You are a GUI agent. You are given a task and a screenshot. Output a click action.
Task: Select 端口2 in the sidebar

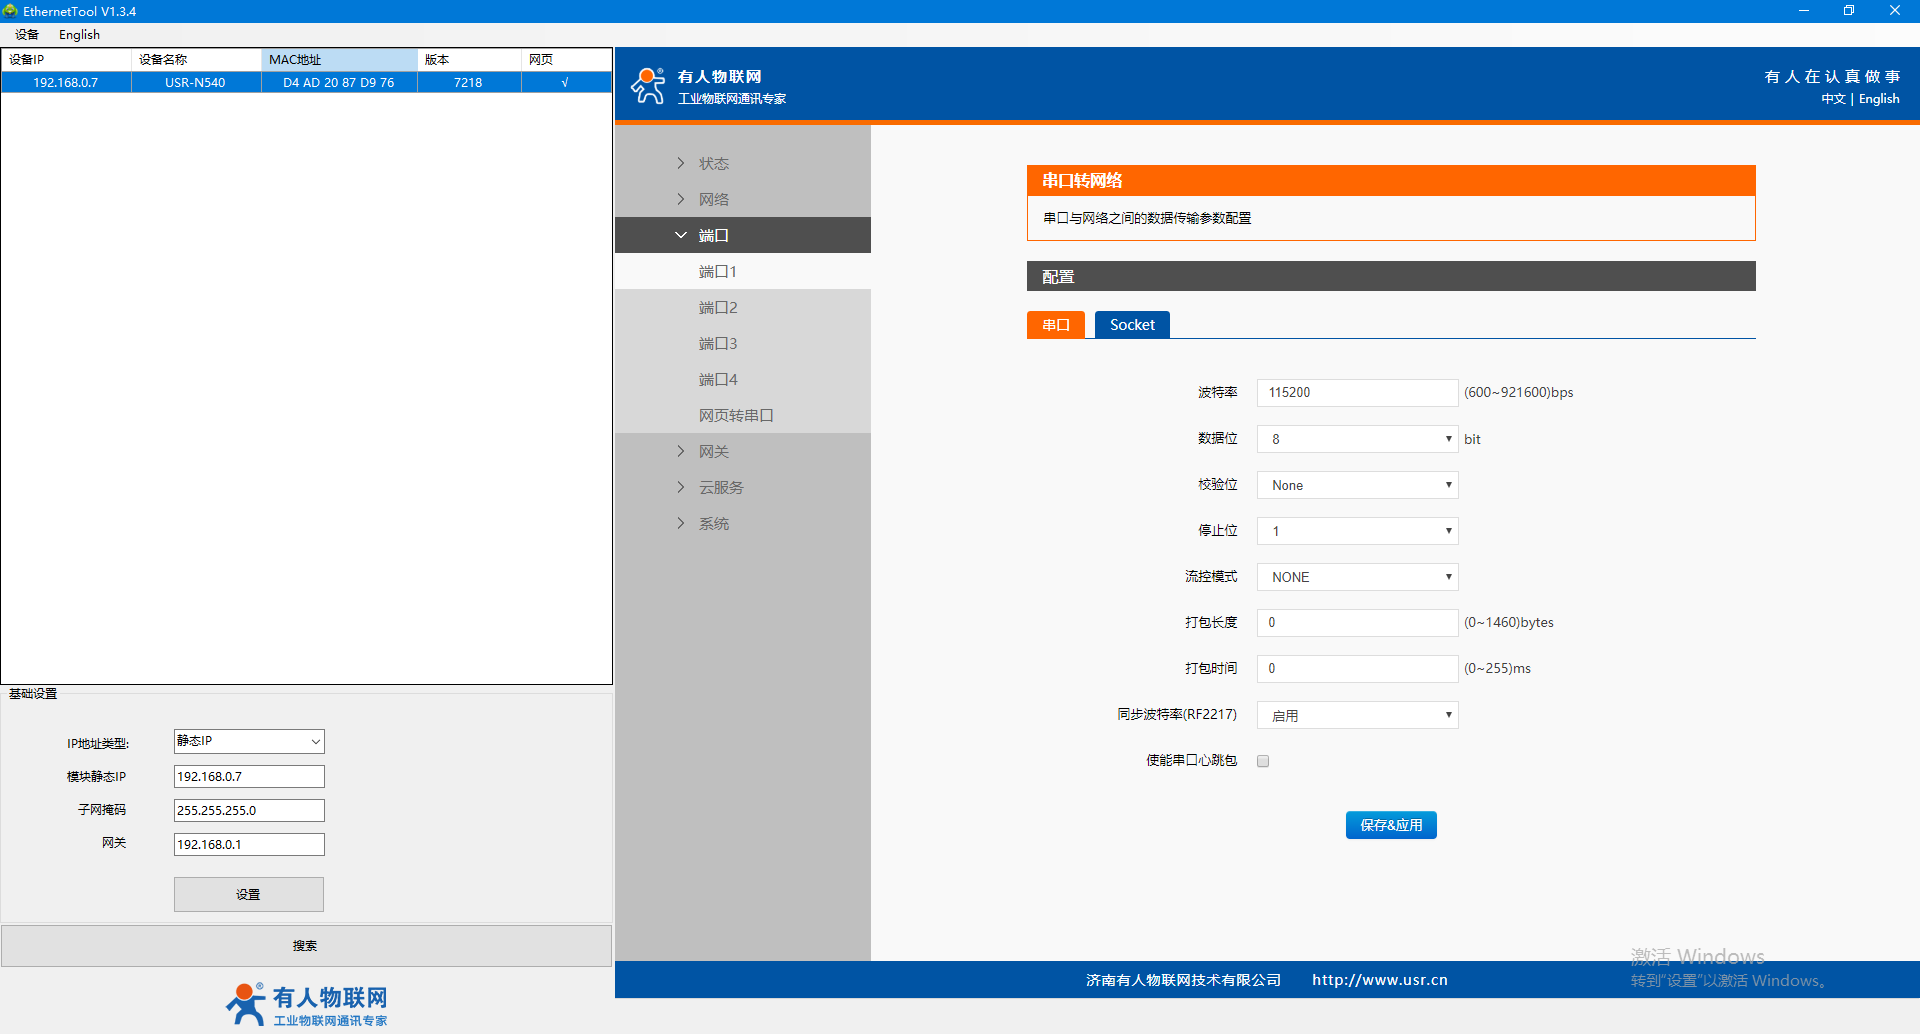[718, 307]
